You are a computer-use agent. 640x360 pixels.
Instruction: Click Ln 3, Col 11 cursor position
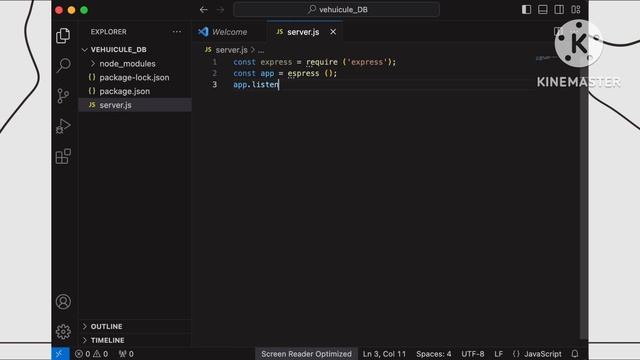coord(384,354)
